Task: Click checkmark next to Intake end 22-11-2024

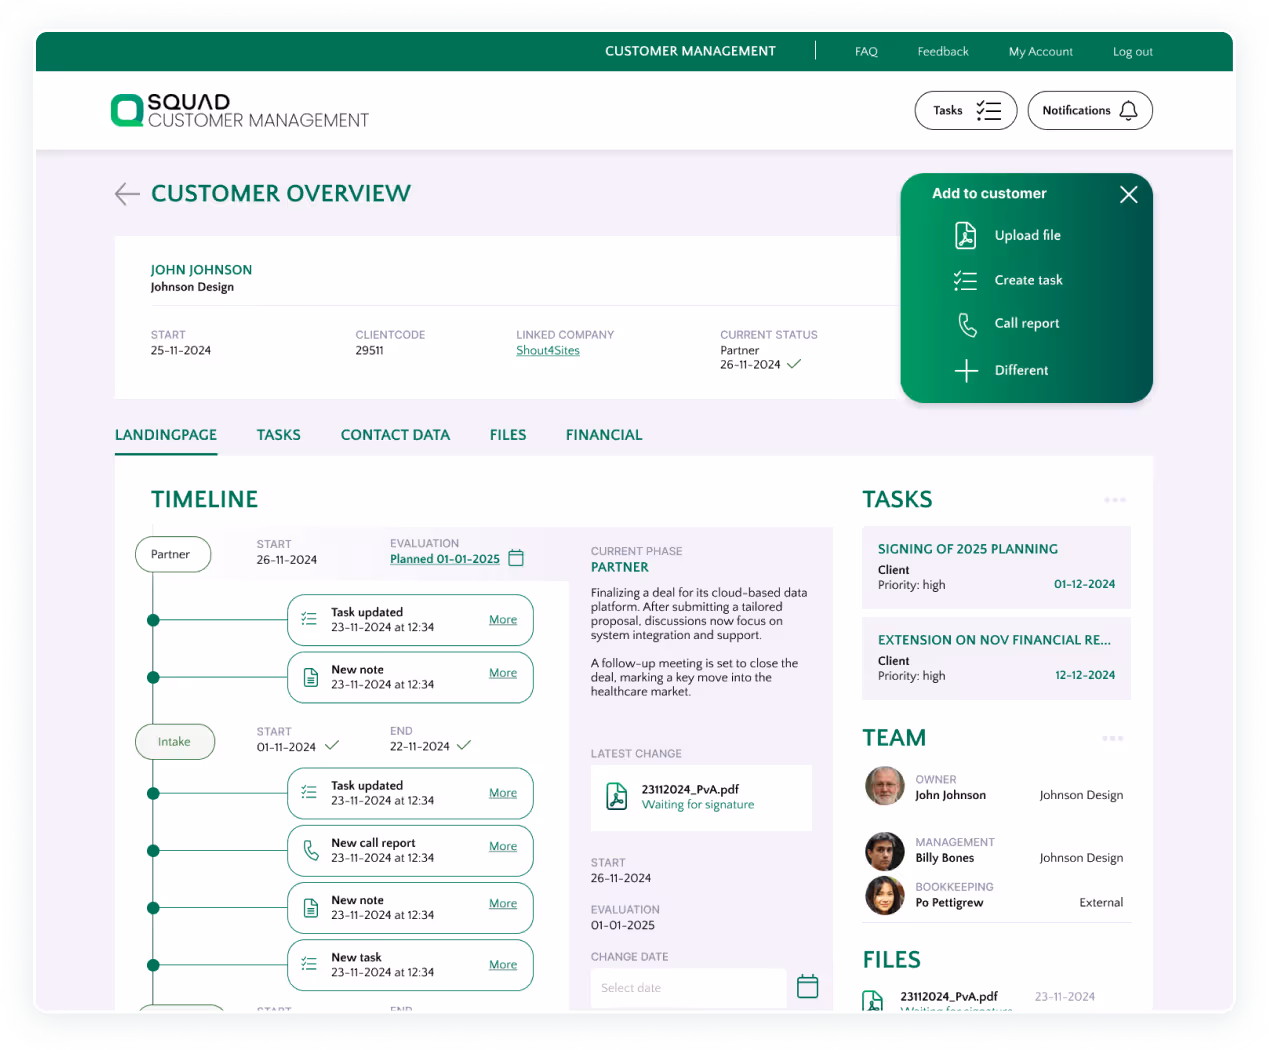Action: [x=463, y=745]
